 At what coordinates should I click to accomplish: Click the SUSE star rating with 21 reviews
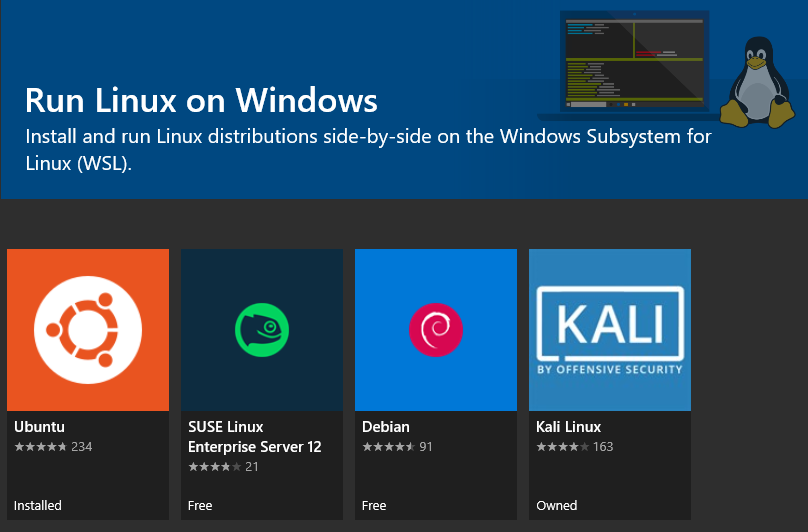tap(223, 467)
